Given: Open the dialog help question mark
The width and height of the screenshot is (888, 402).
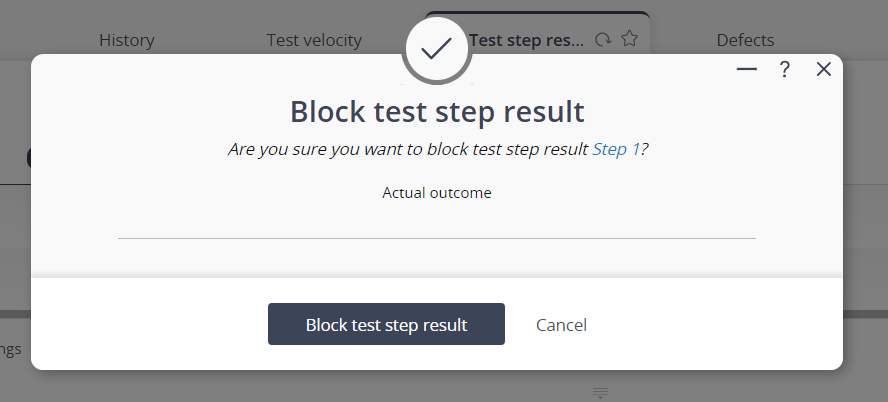Looking at the screenshot, I should (x=785, y=69).
